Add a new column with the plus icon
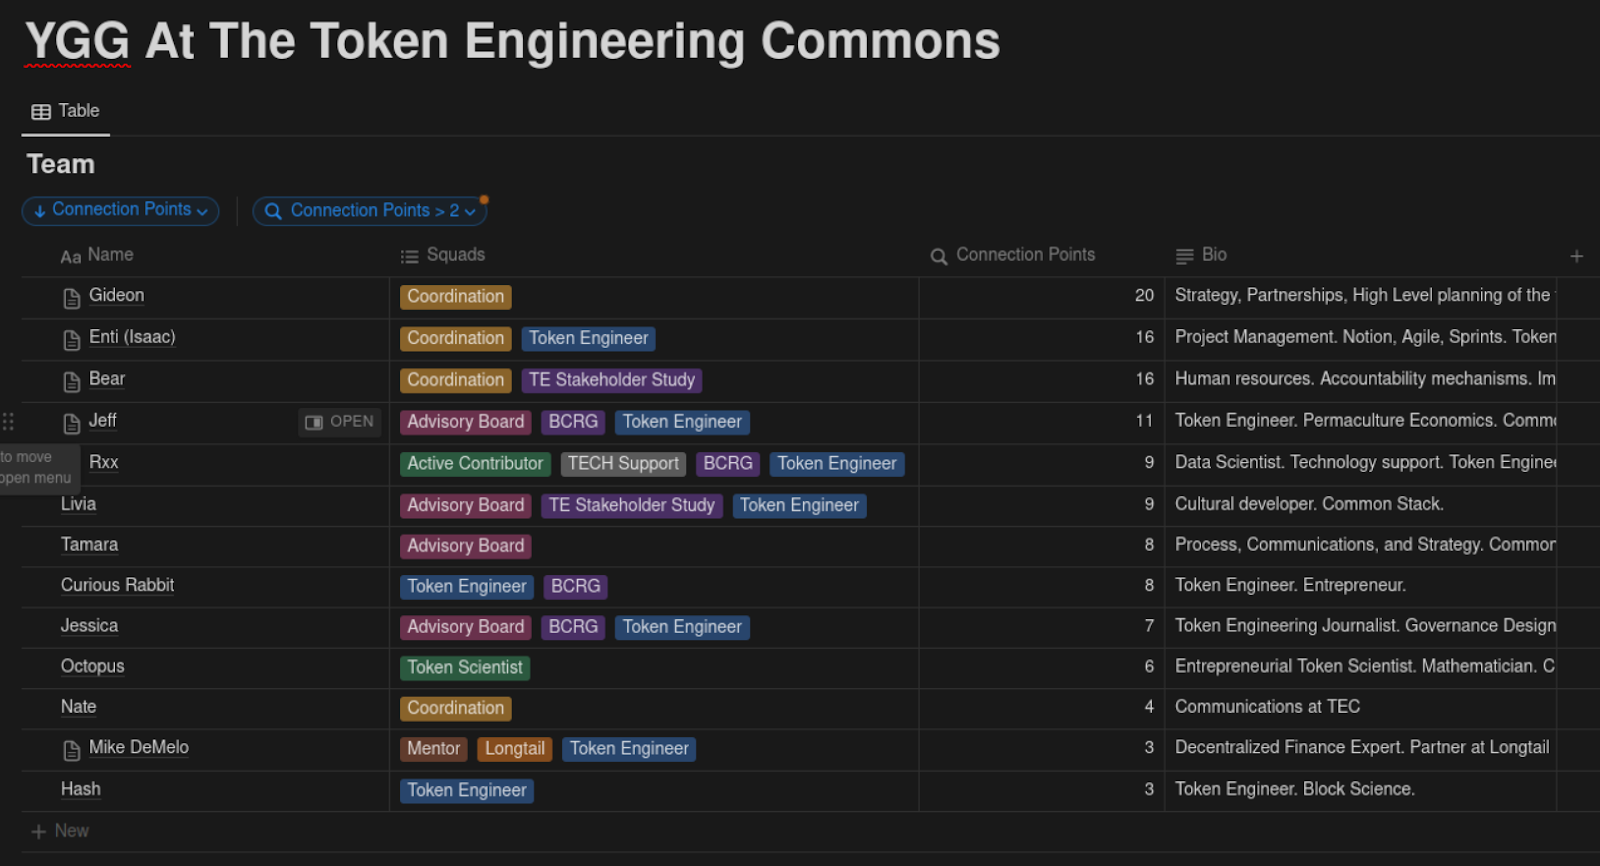The image size is (1600, 866). 1576,256
